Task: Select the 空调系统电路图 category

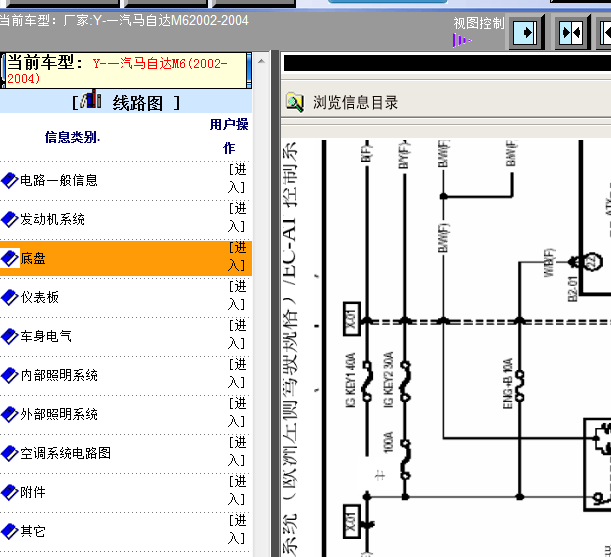Action: pyautogui.click(x=65, y=453)
